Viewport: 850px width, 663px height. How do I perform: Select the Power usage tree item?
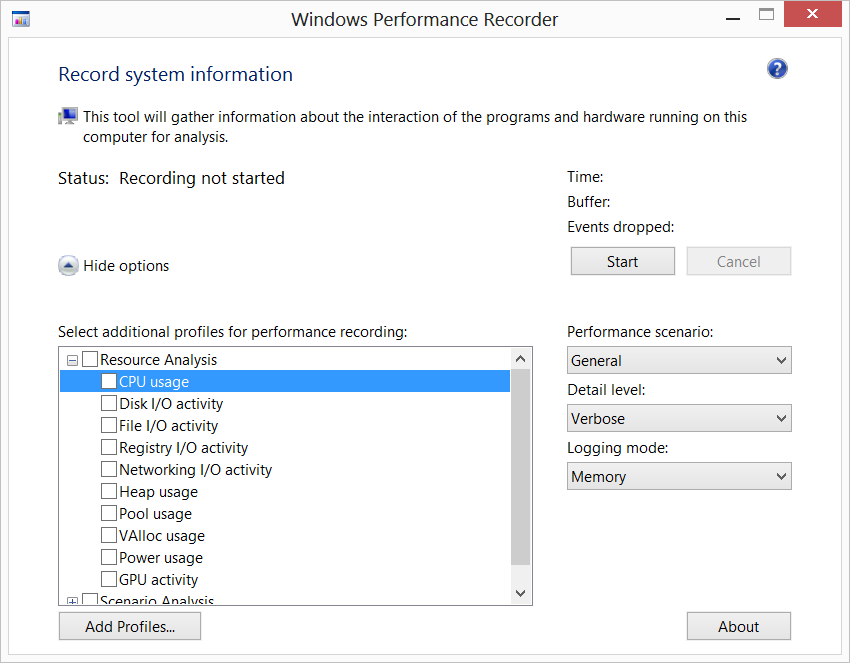[160, 558]
